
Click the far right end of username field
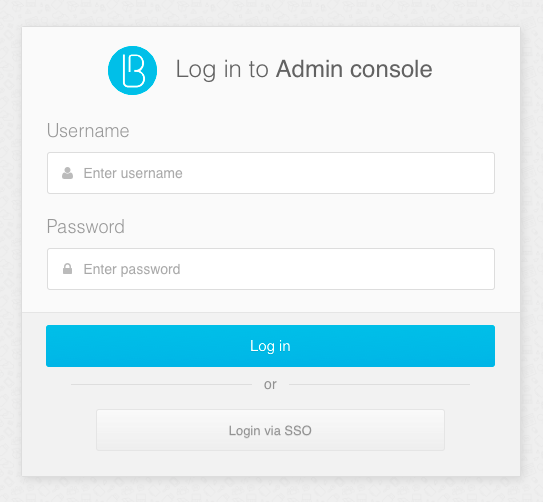487,173
